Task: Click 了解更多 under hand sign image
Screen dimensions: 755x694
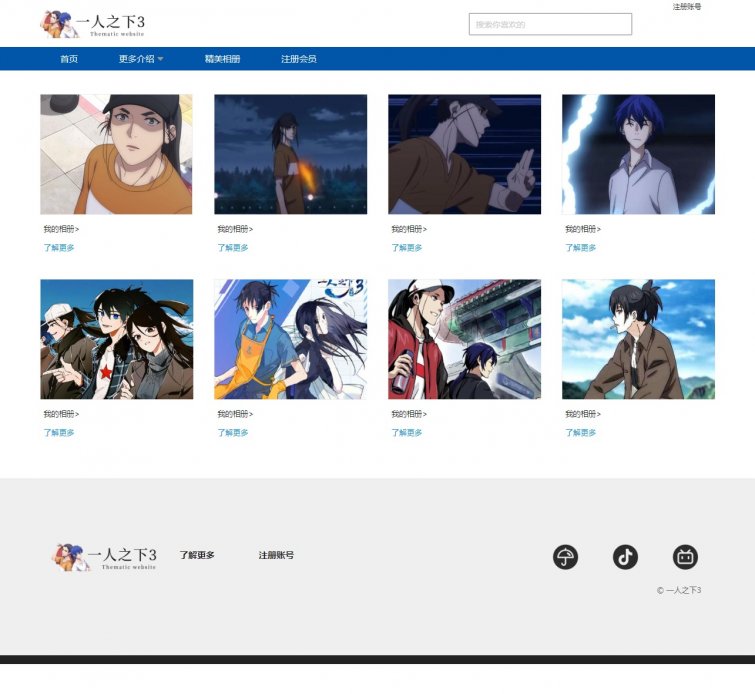Action: pyautogui.click(x=406, y=248)
